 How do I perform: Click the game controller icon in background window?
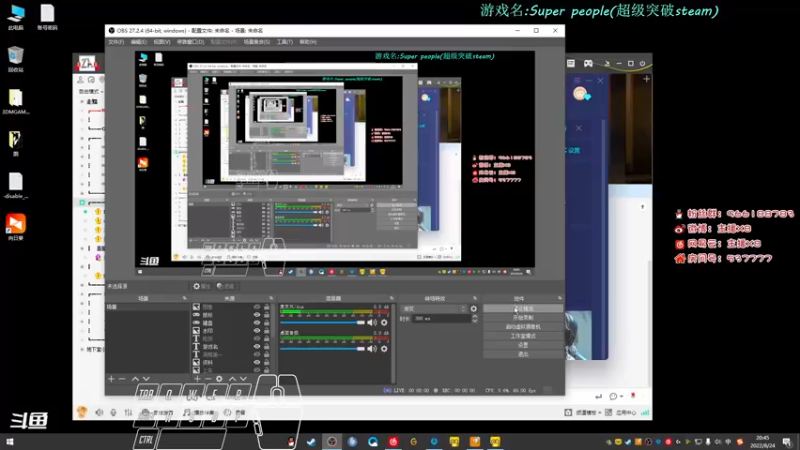pyautogui.click(x=588, y=63)
